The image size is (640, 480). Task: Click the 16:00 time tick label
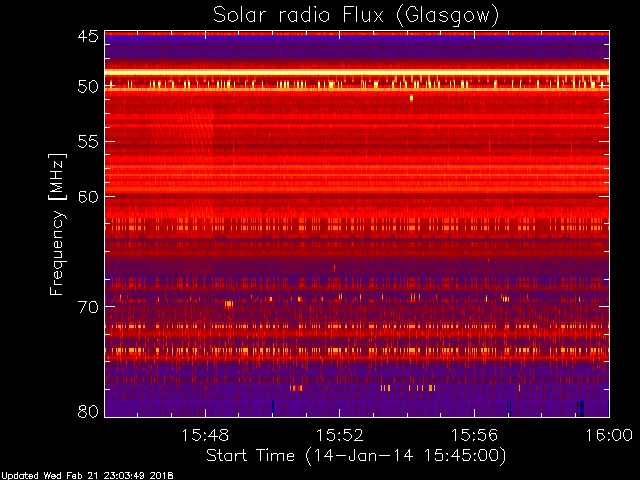point(609,435)
